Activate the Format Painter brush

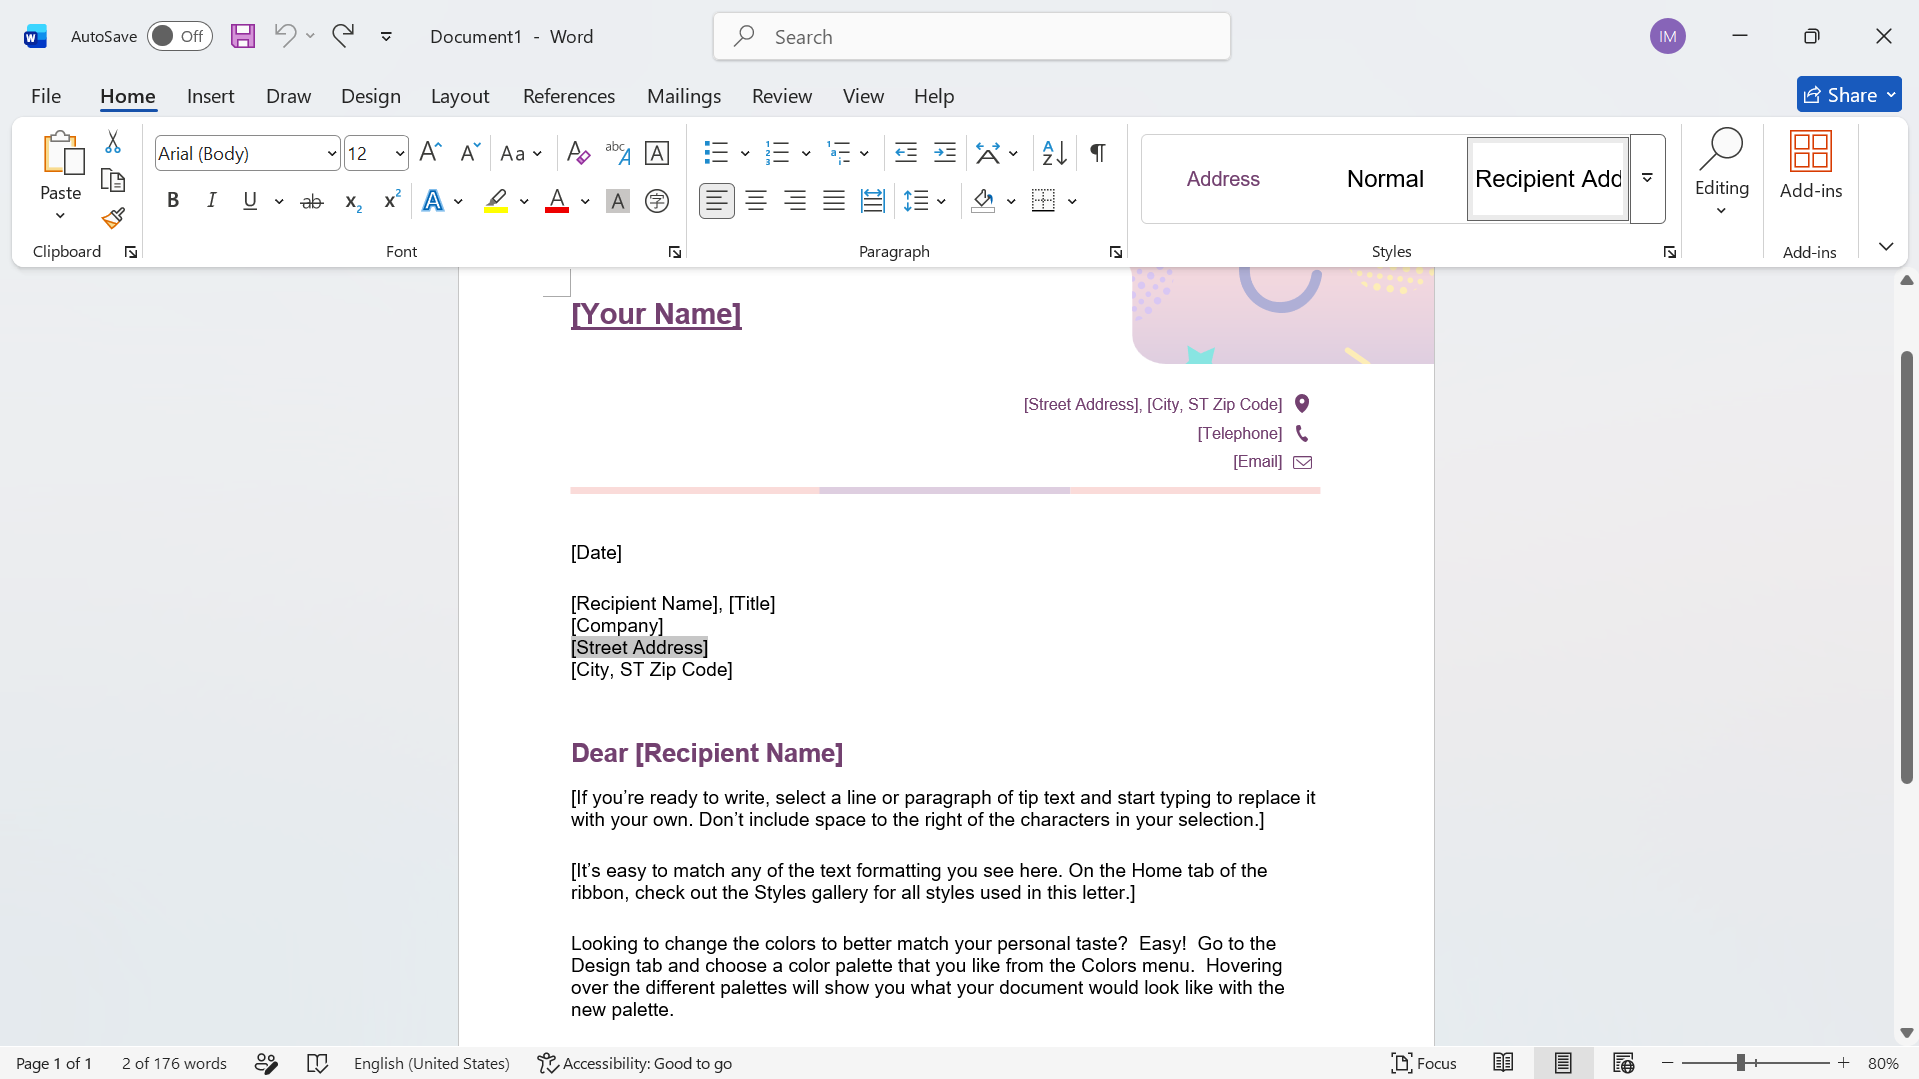click(x=113, y=217)
